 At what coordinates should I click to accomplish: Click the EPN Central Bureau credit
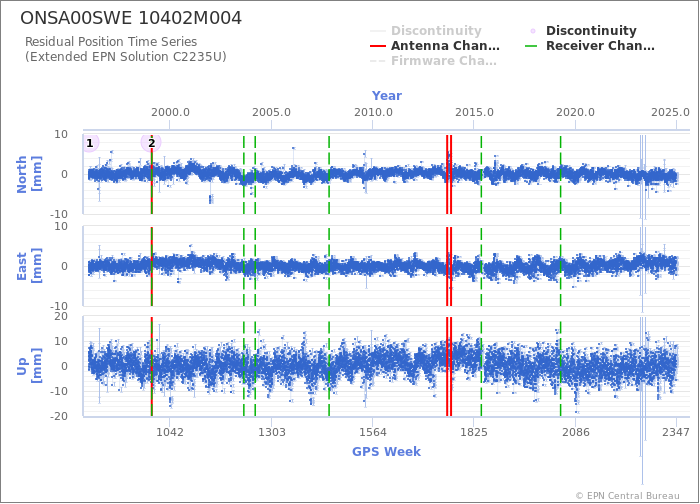click(628, 496)
